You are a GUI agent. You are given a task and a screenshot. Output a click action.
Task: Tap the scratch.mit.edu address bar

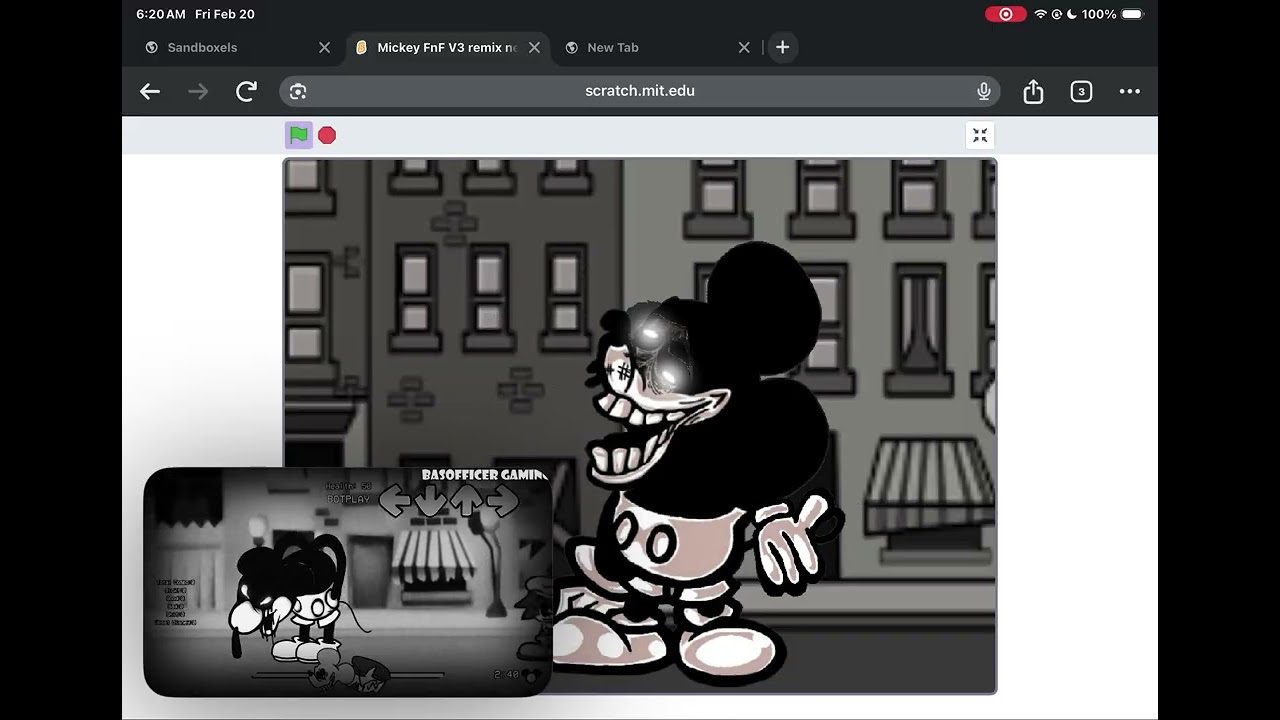[640, 91]
